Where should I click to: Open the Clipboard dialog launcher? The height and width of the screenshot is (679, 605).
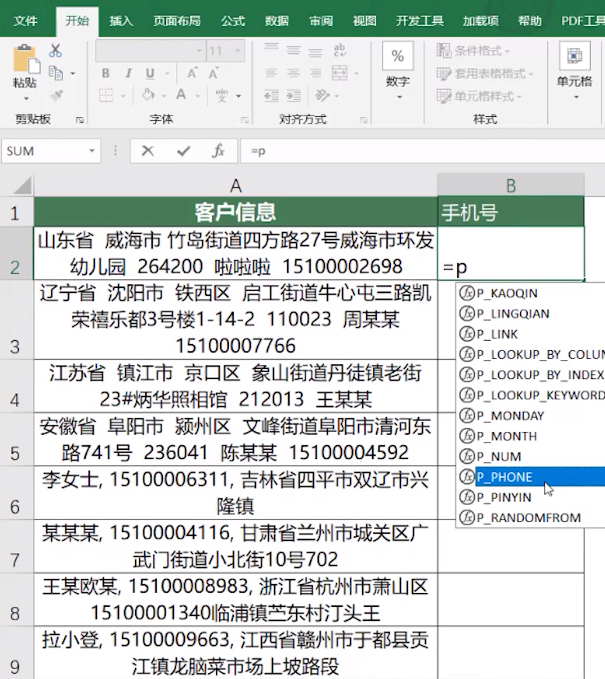[x=80, y=120]
